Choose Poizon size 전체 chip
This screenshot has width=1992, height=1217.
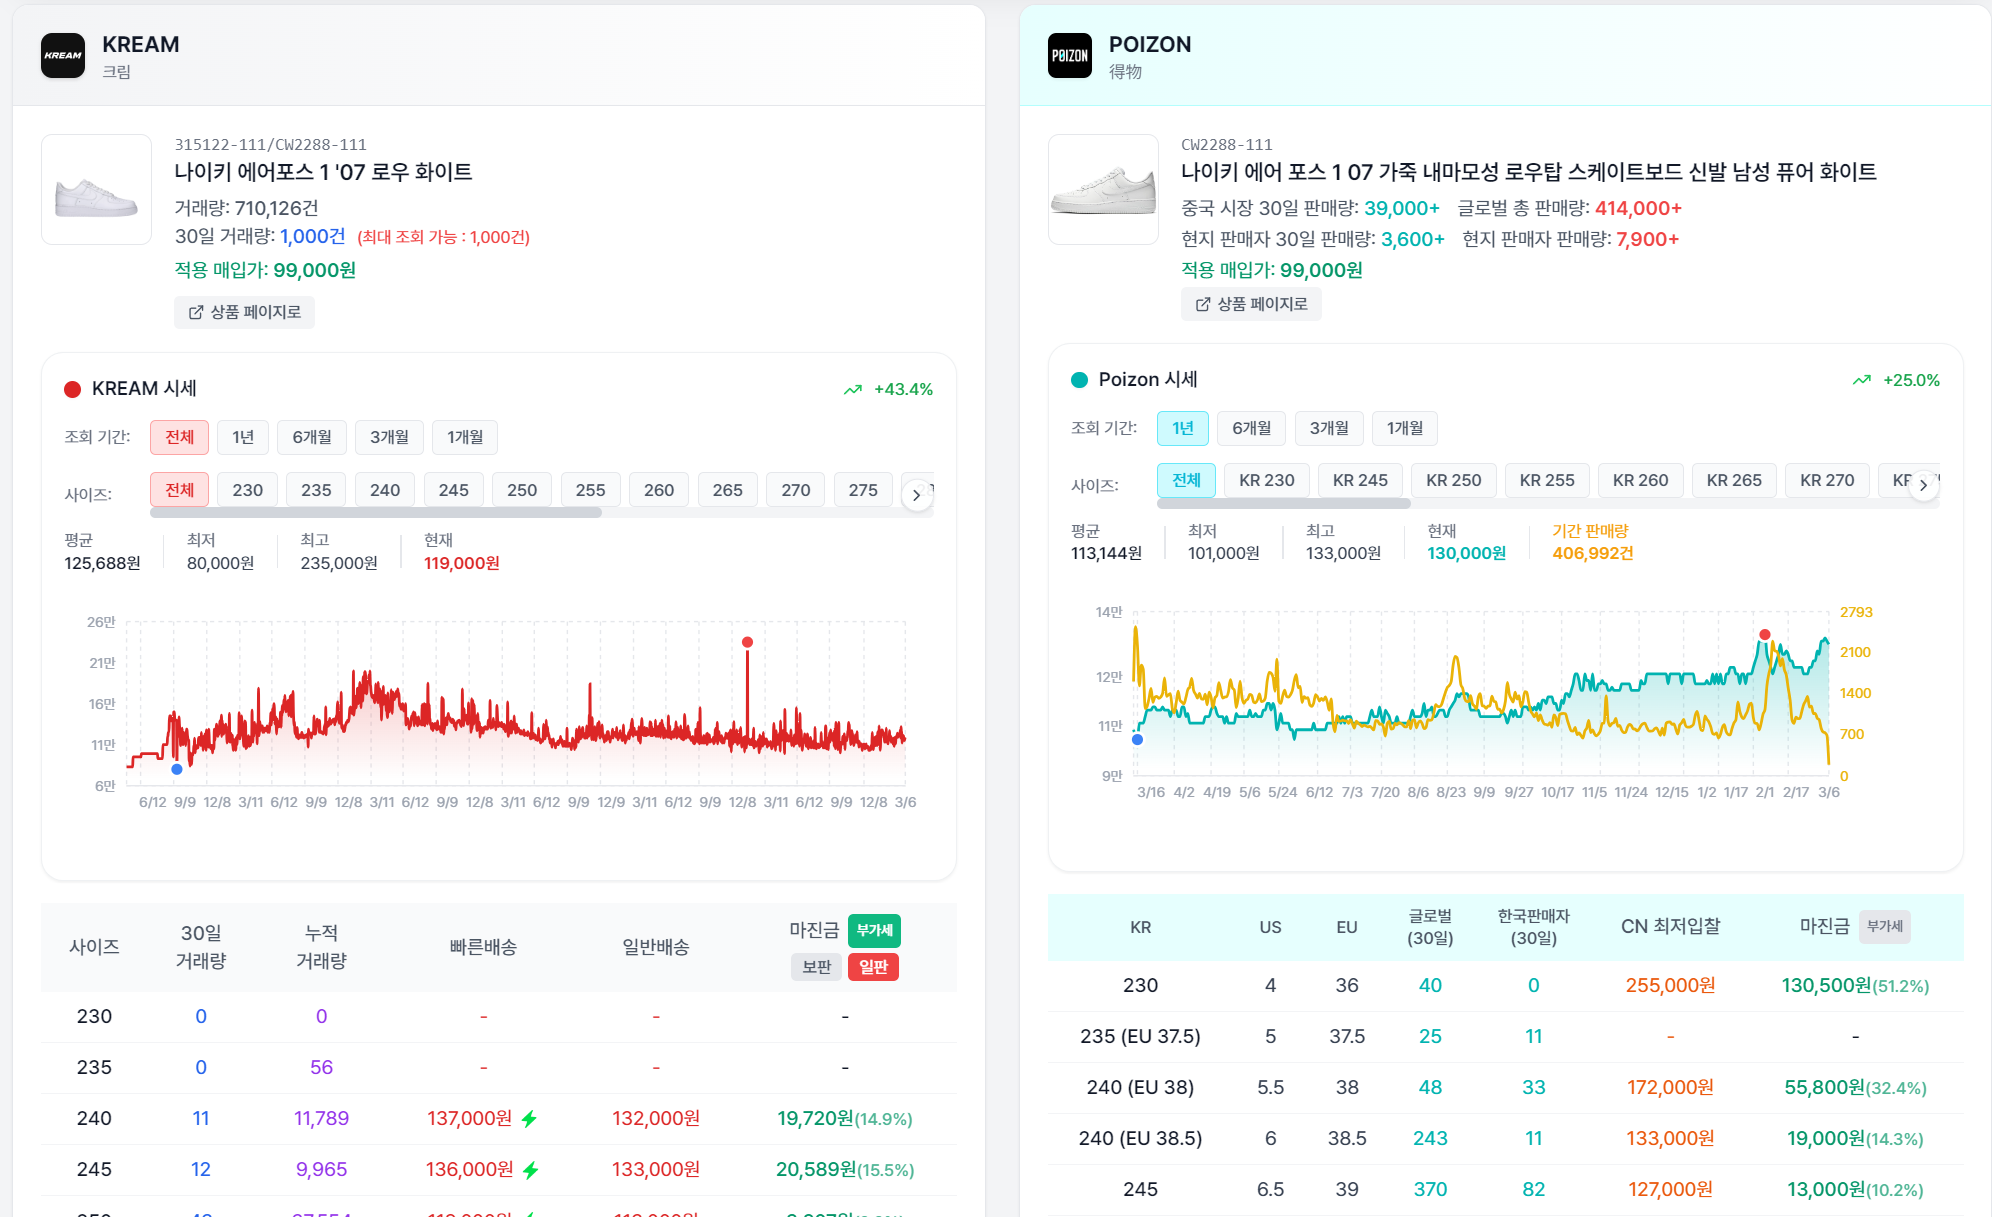(1186, 481)
